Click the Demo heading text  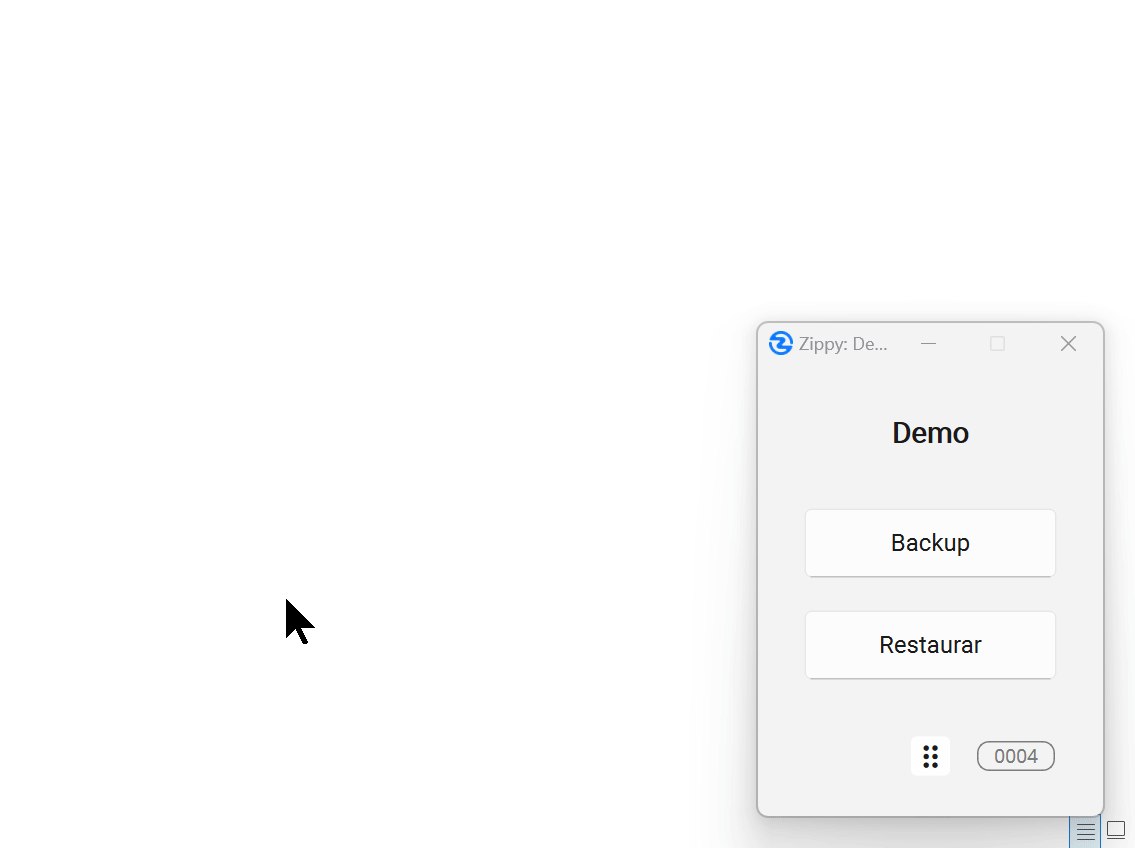pos(930,433)
